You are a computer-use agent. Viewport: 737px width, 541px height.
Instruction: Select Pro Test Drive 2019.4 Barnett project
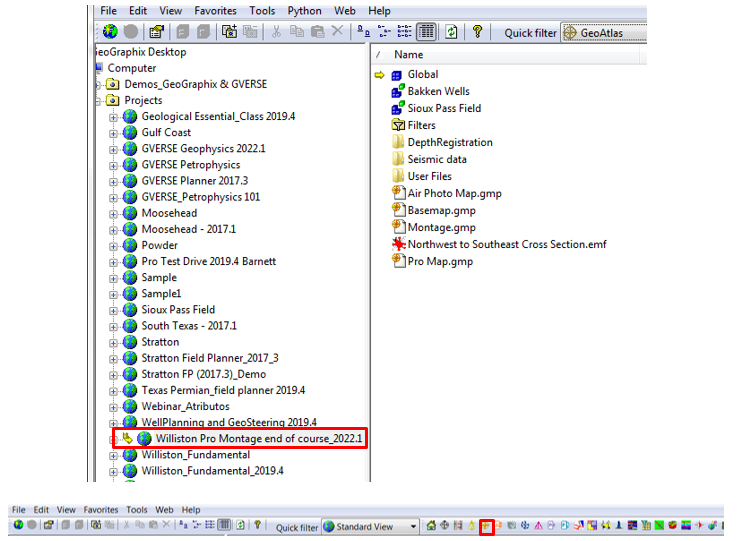(x=209, y=261)
